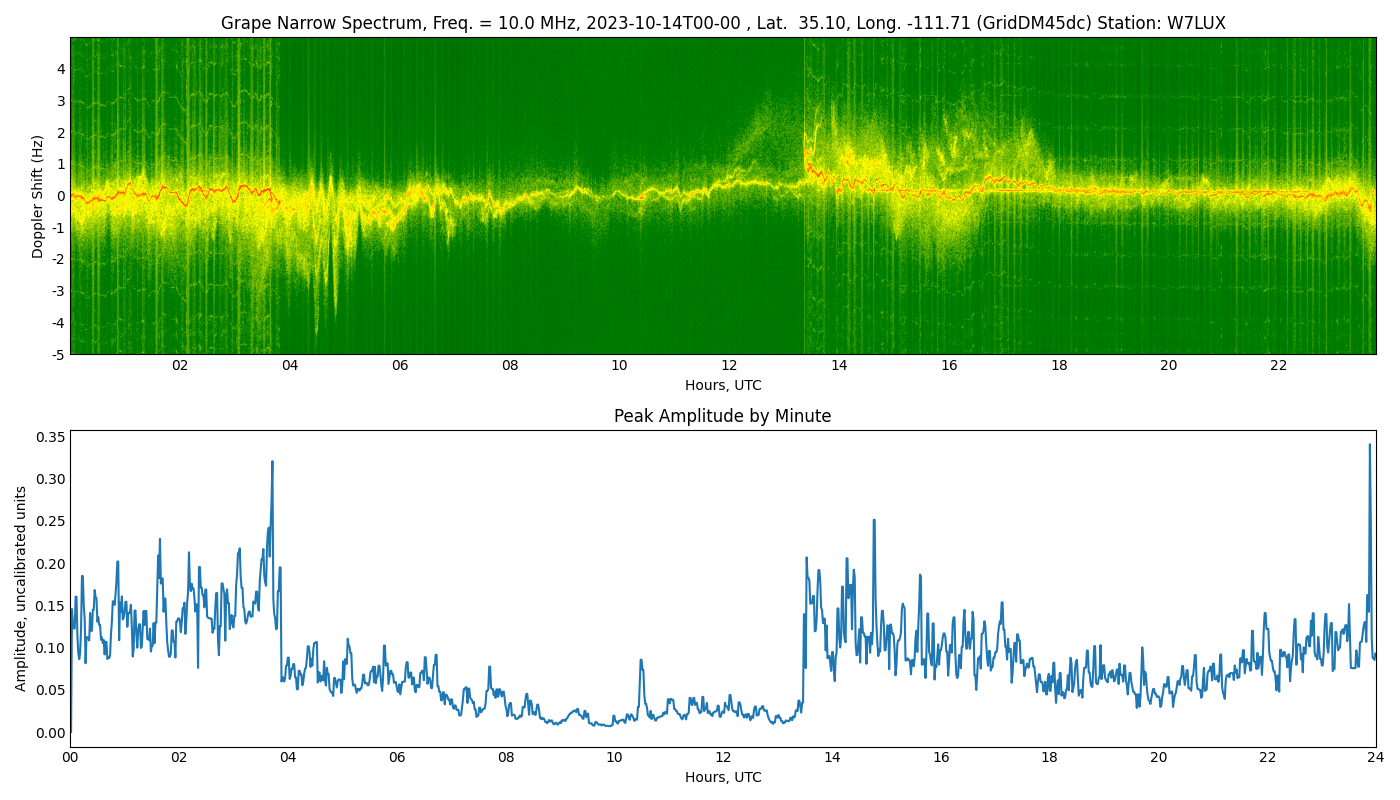
Task: Click the 4 Hz Doppler shift tick label
Action: pyautogui.click(x=61, y=69)
